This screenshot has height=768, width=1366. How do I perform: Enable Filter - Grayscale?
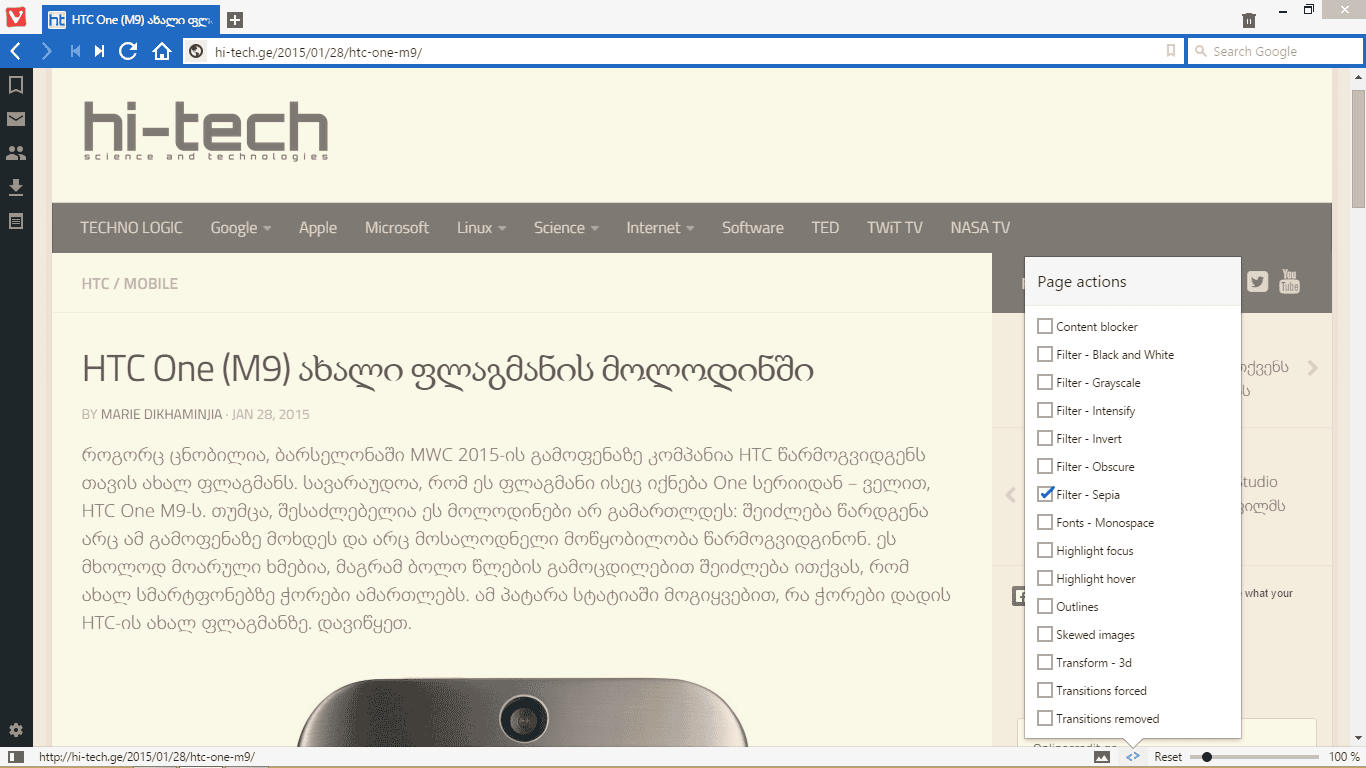(1045, 382)
